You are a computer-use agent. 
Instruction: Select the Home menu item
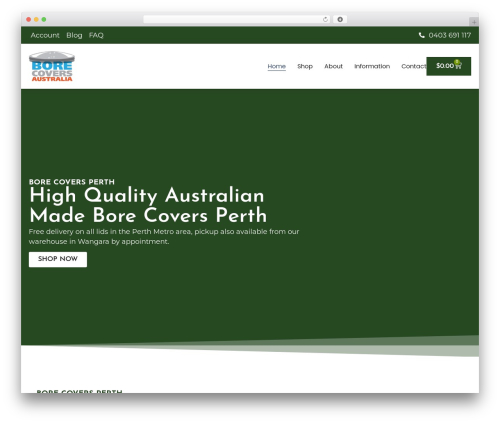[x=276, y=66]
